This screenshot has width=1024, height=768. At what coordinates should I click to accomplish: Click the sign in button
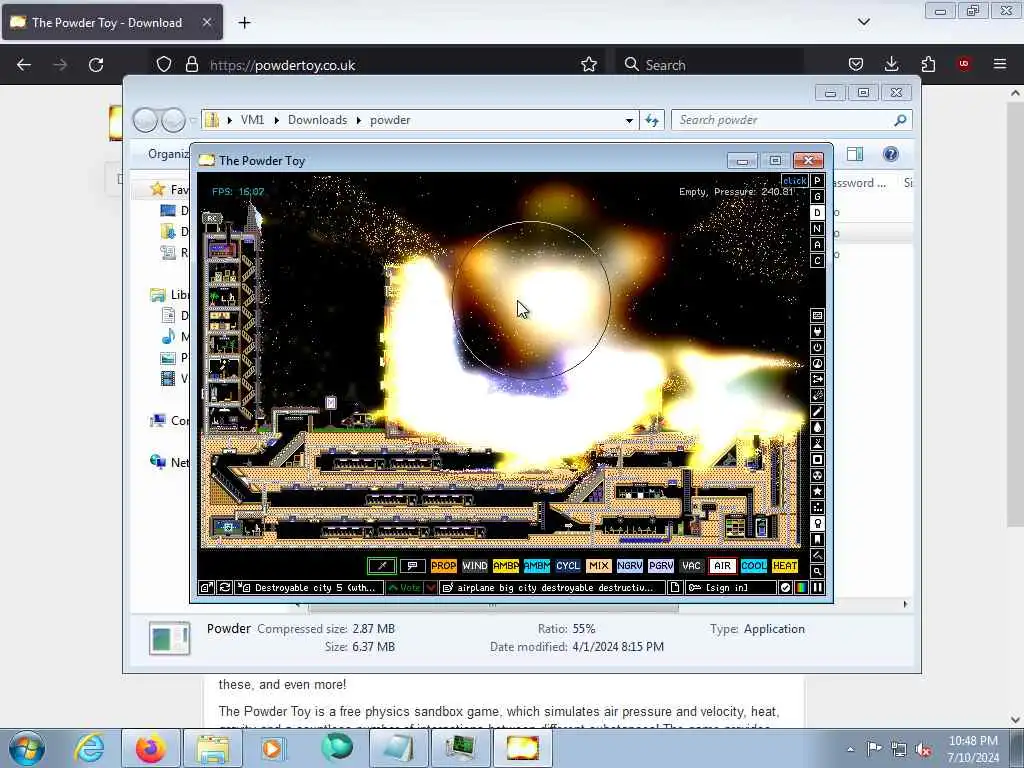click(x=731, y=588)
